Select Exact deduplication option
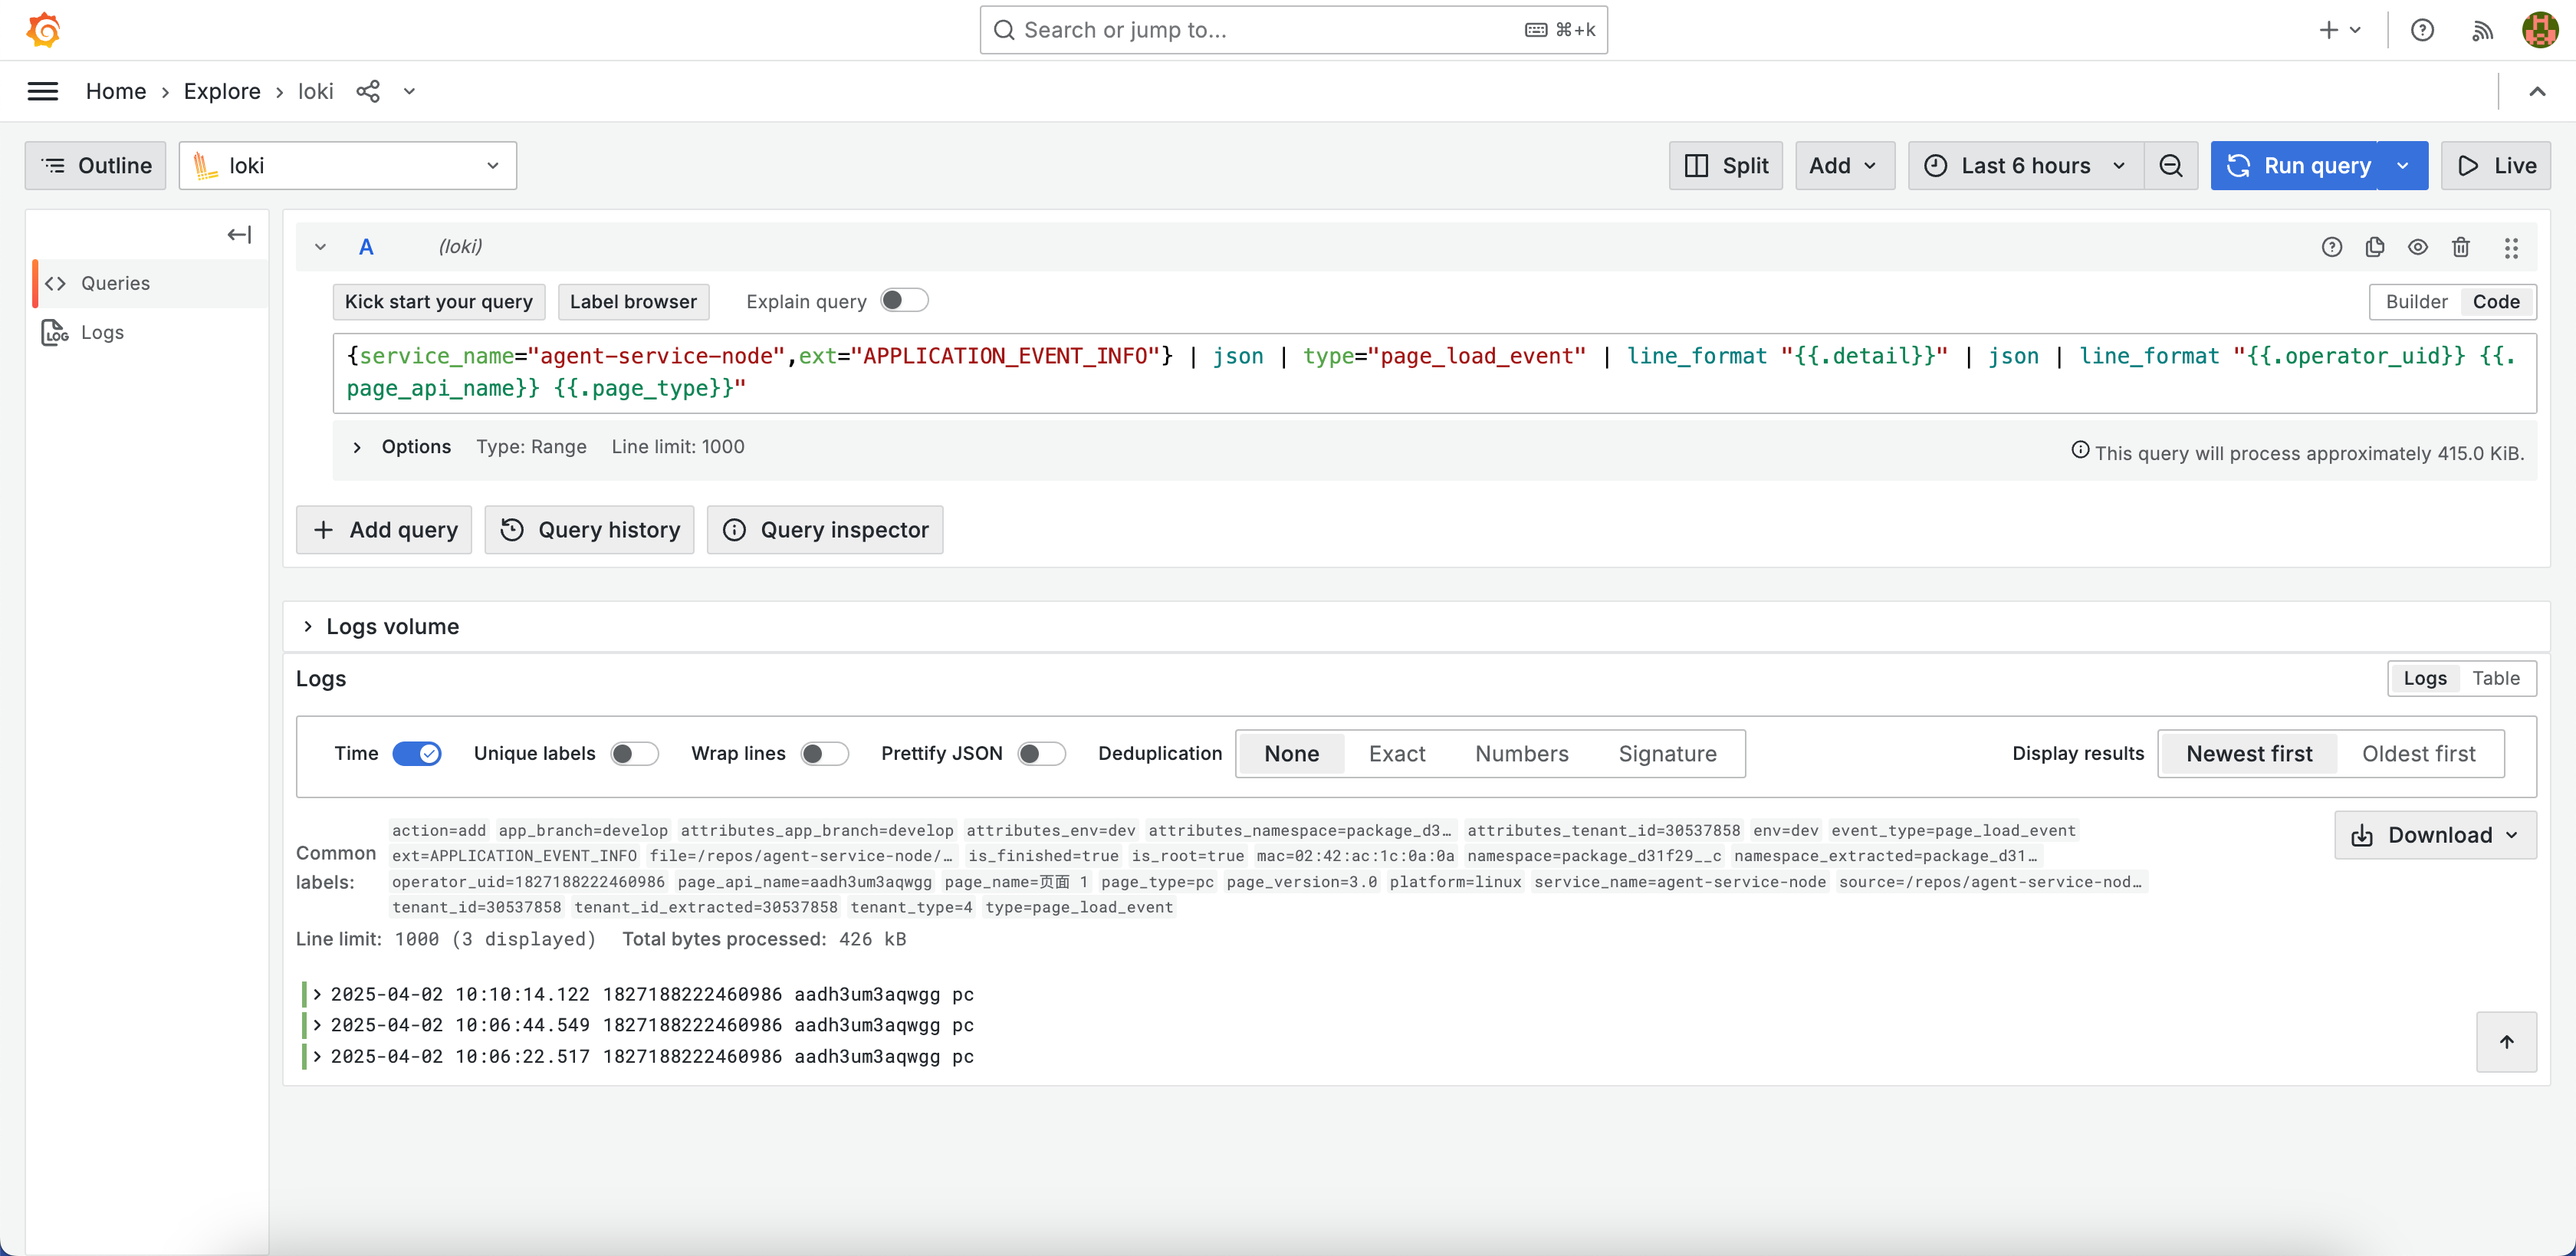The height and width of the screenshot is (1256, 2576). pos(1396,753)
